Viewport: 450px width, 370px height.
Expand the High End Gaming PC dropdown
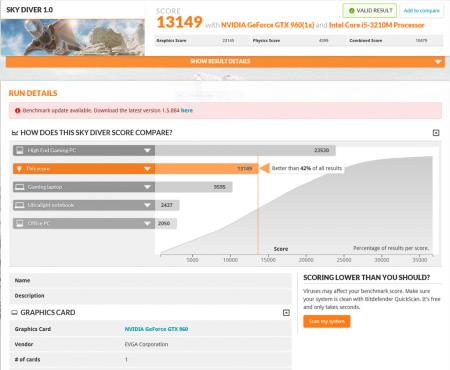[147, 150]
